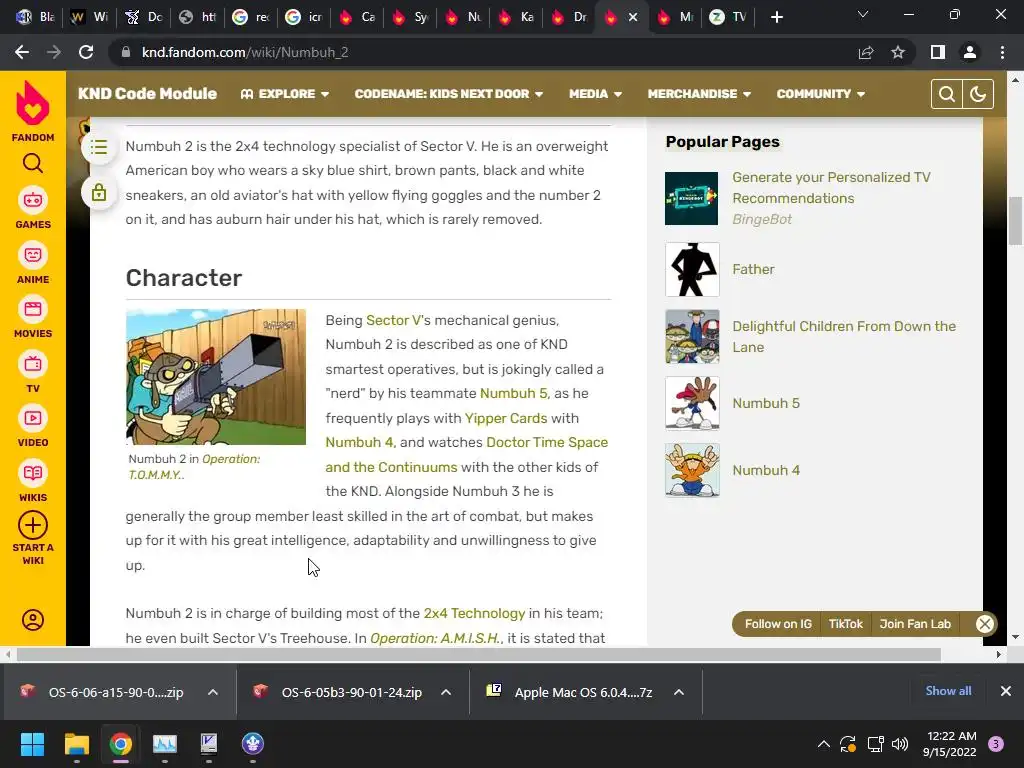The width and height of the screenshot is (1024, 768).
Task: Open the Operation: T.O.M.M.Y. caption link
Action: pos(194,467)
